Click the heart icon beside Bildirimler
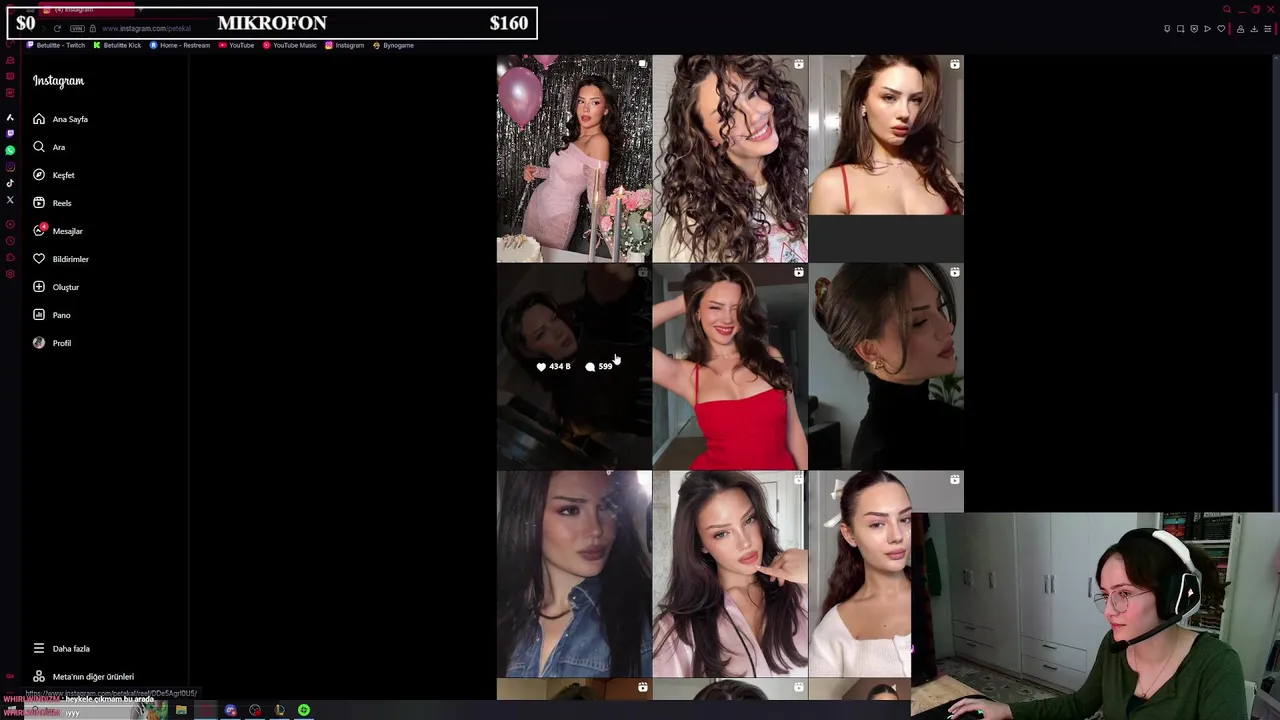Viewport: 1280px width, 720px height. [x=39, y=259]
